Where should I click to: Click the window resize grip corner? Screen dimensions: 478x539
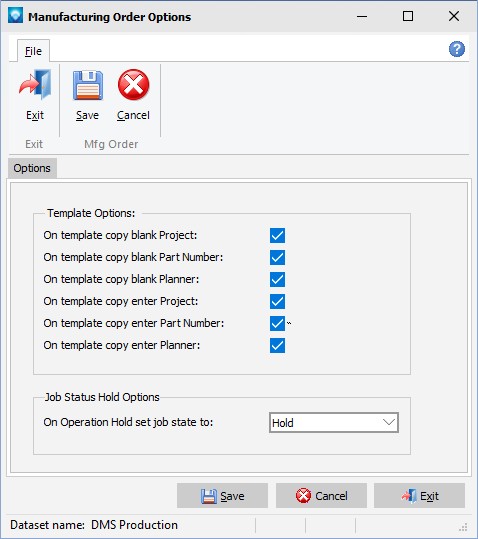463,527
